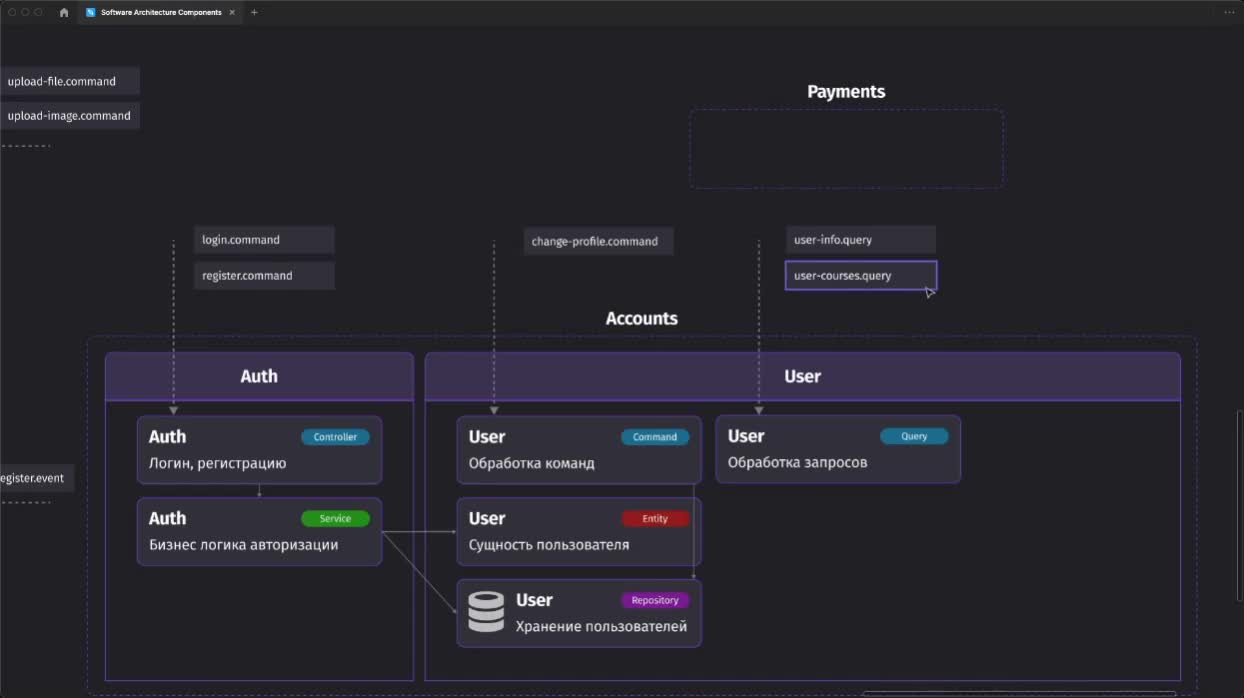Click the blue Query badge
Image resolution: width=1244 pixels, height=698 pixels.
tap(914, 436)
